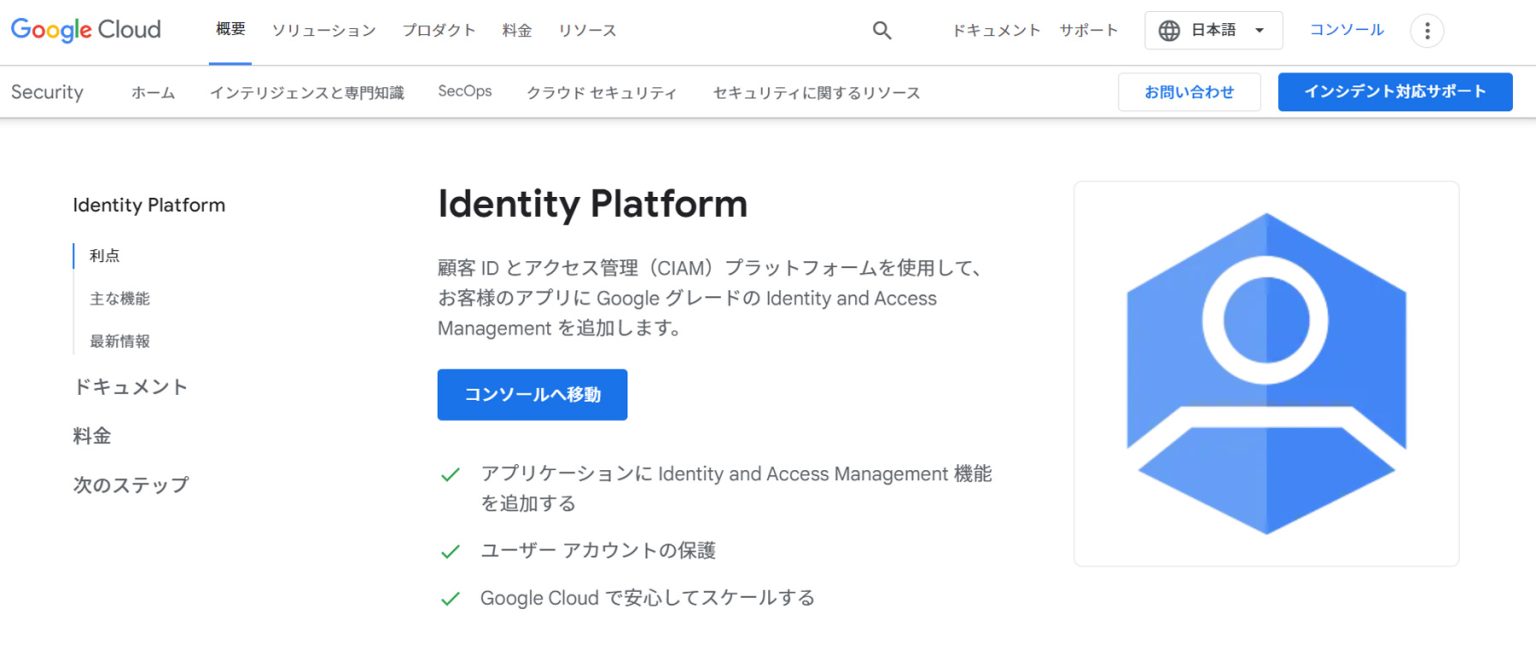The image size is (1536, 650).
Task: Click the コンソールへ移動 button
Action: pyautogui.click(x=532, y=394)
